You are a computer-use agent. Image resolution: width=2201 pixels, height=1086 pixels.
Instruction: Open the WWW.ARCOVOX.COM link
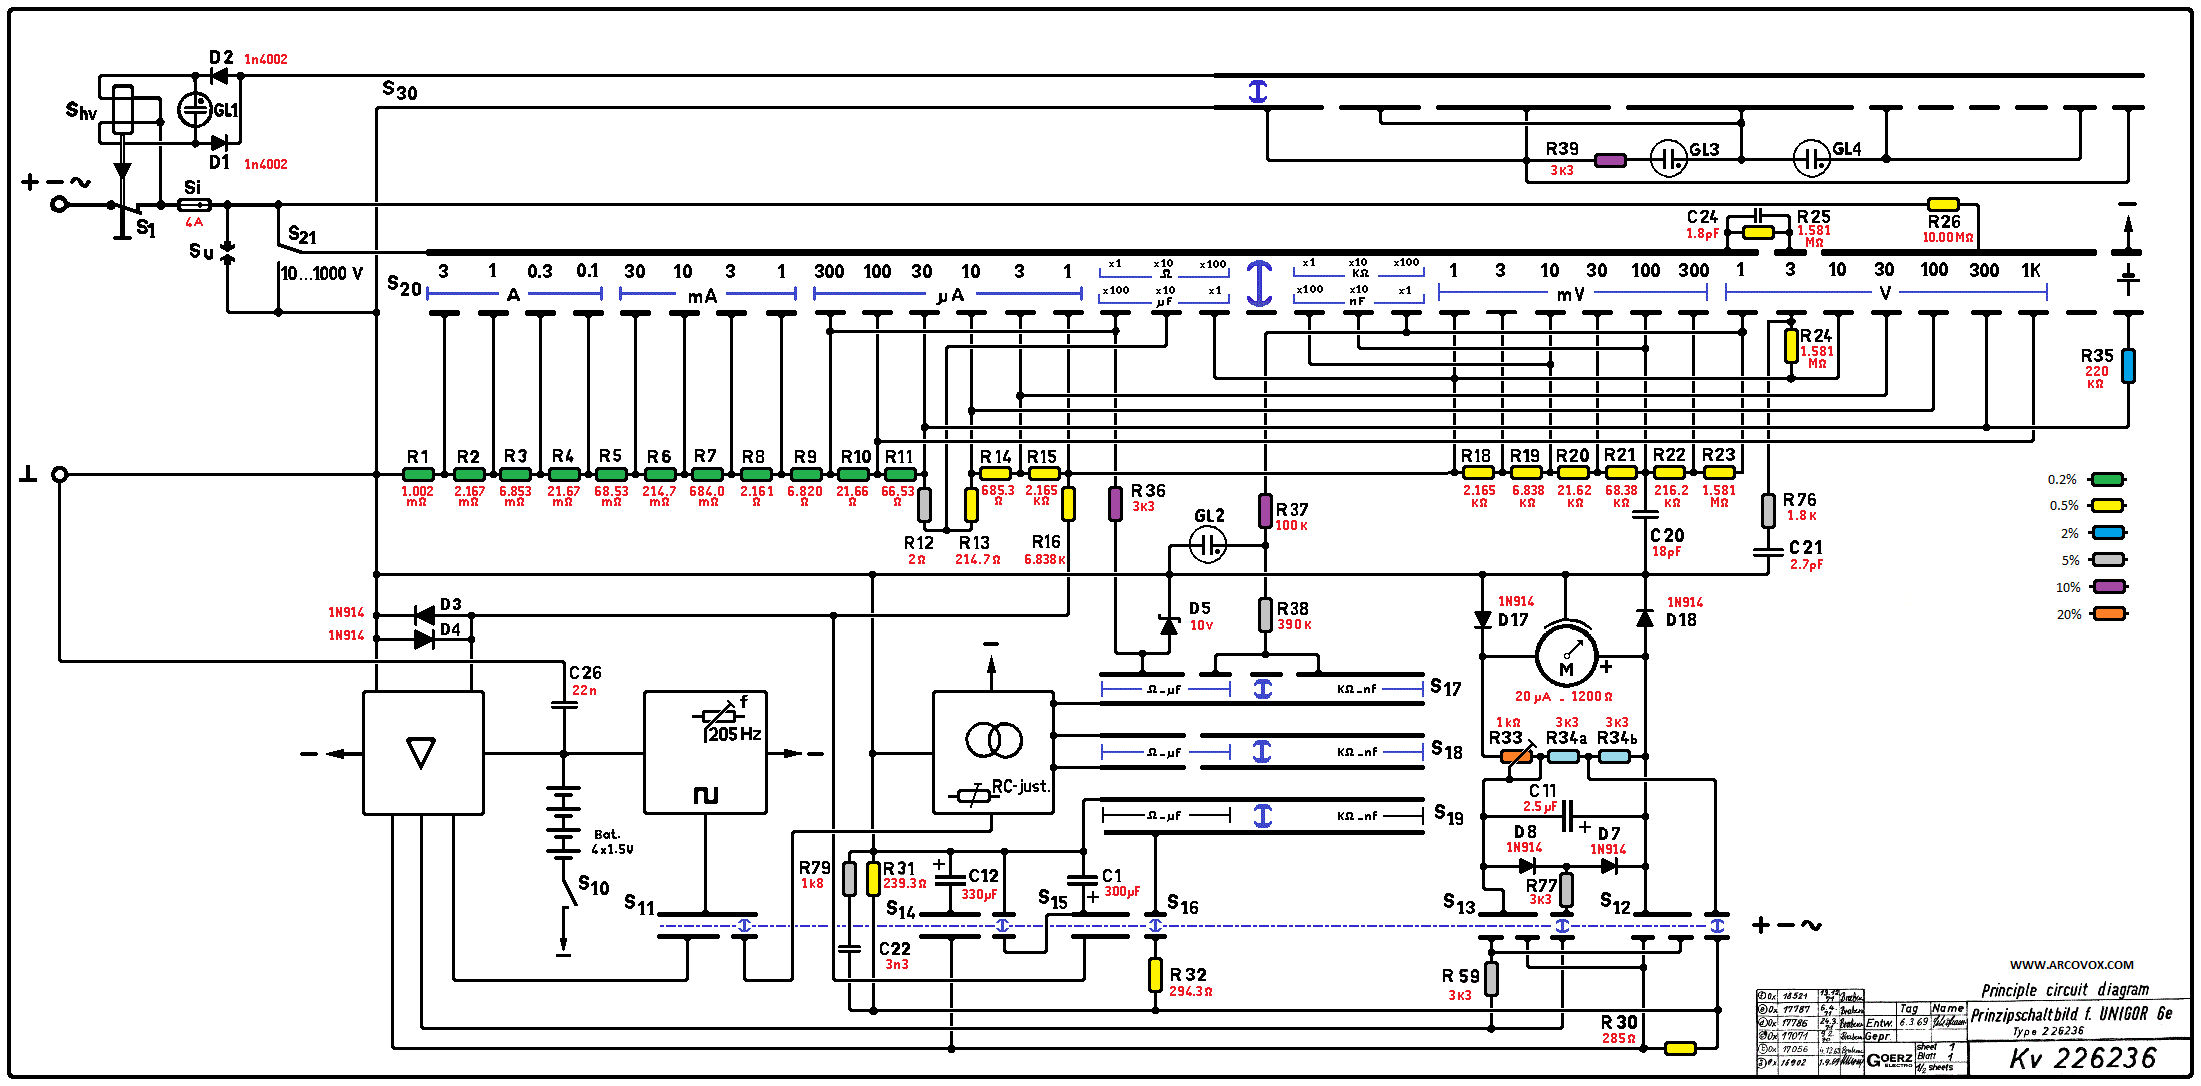(x=2071, y=965)
